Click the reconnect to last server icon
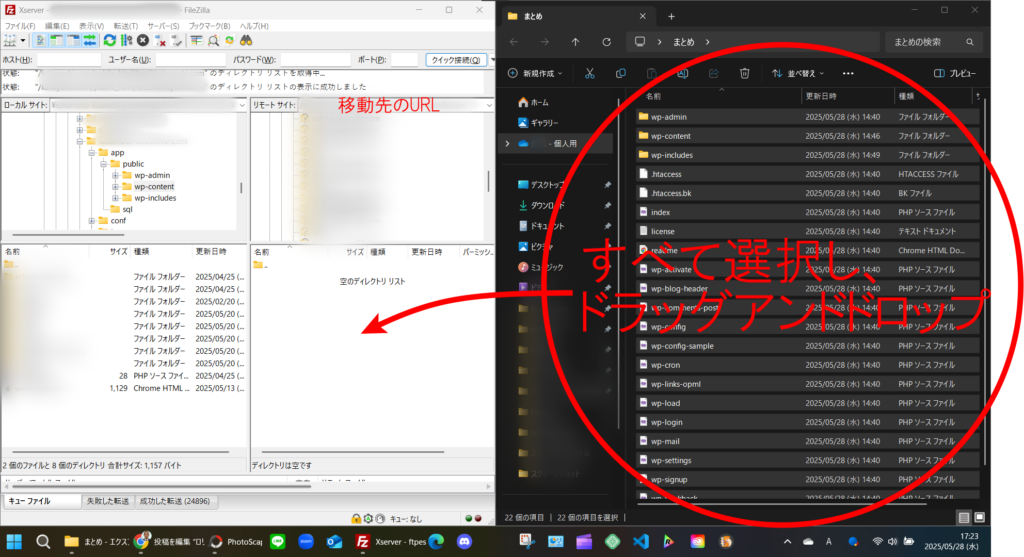This screenshot has width=1024, height=557. [176, 40]
